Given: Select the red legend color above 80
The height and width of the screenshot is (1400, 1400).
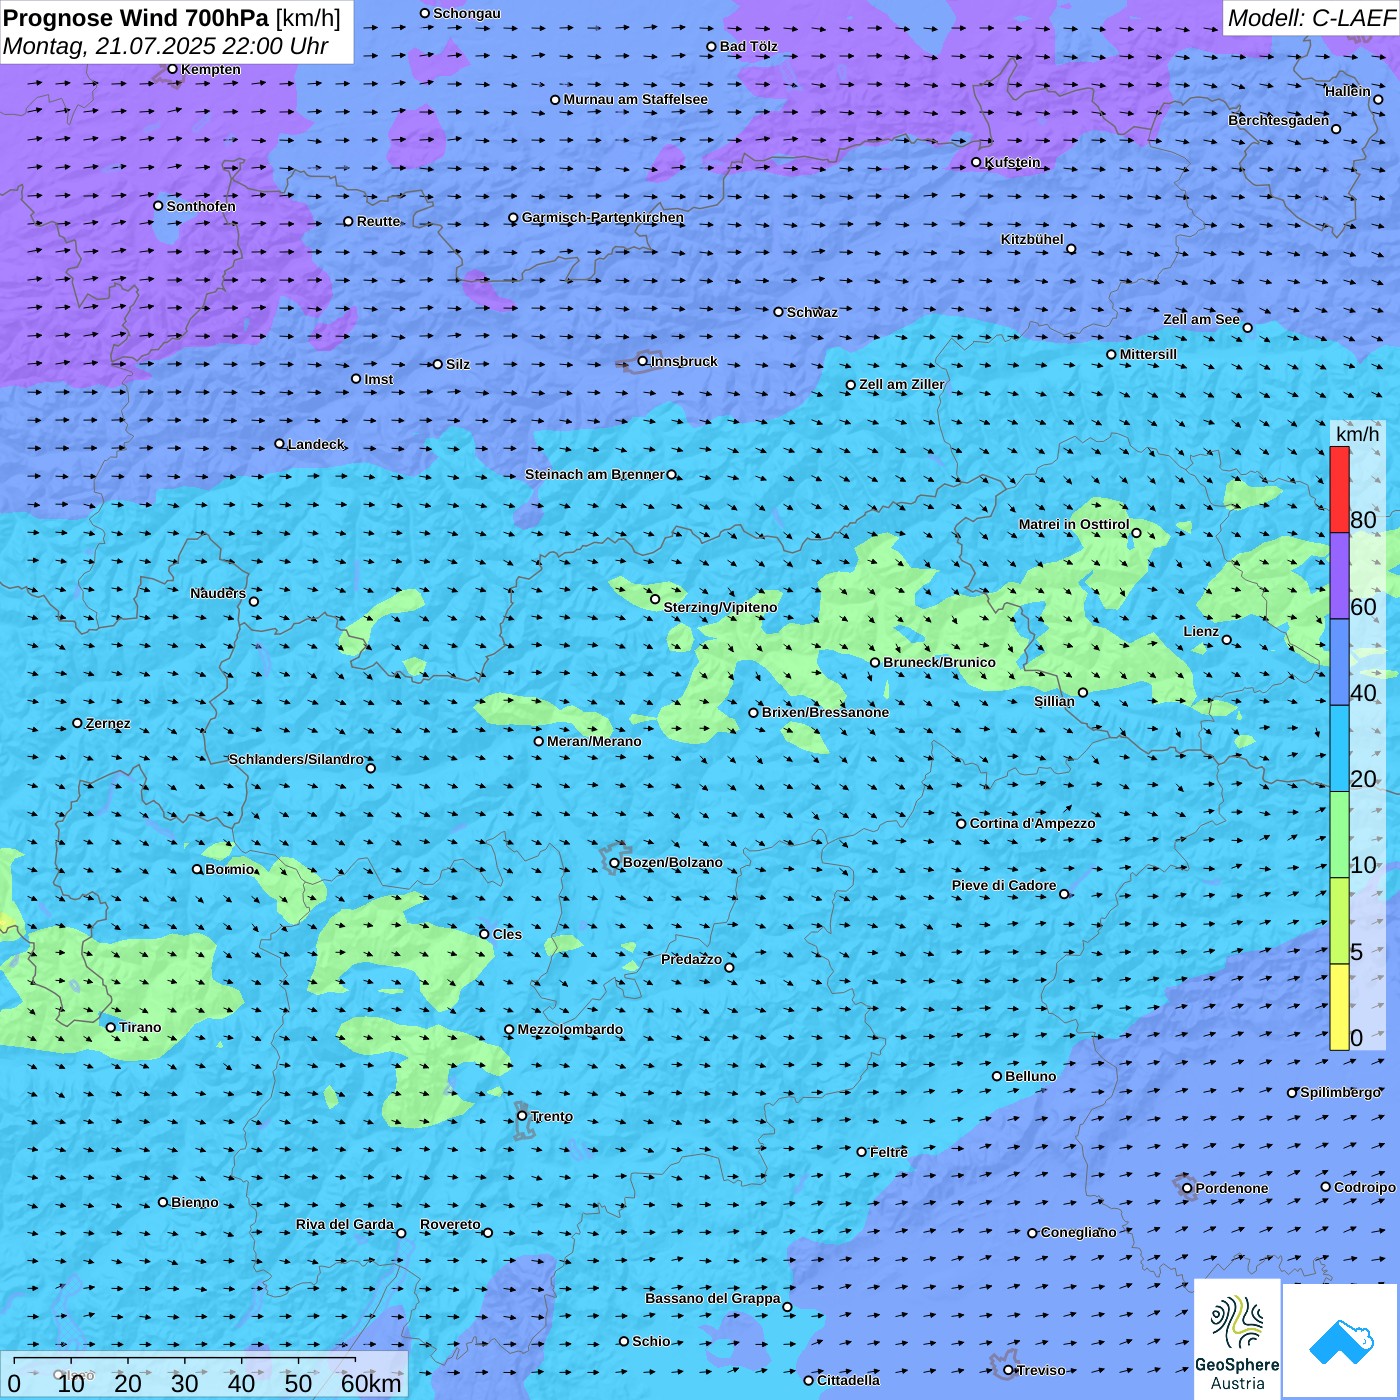Looking at the screenshot, I should 1339,489.
